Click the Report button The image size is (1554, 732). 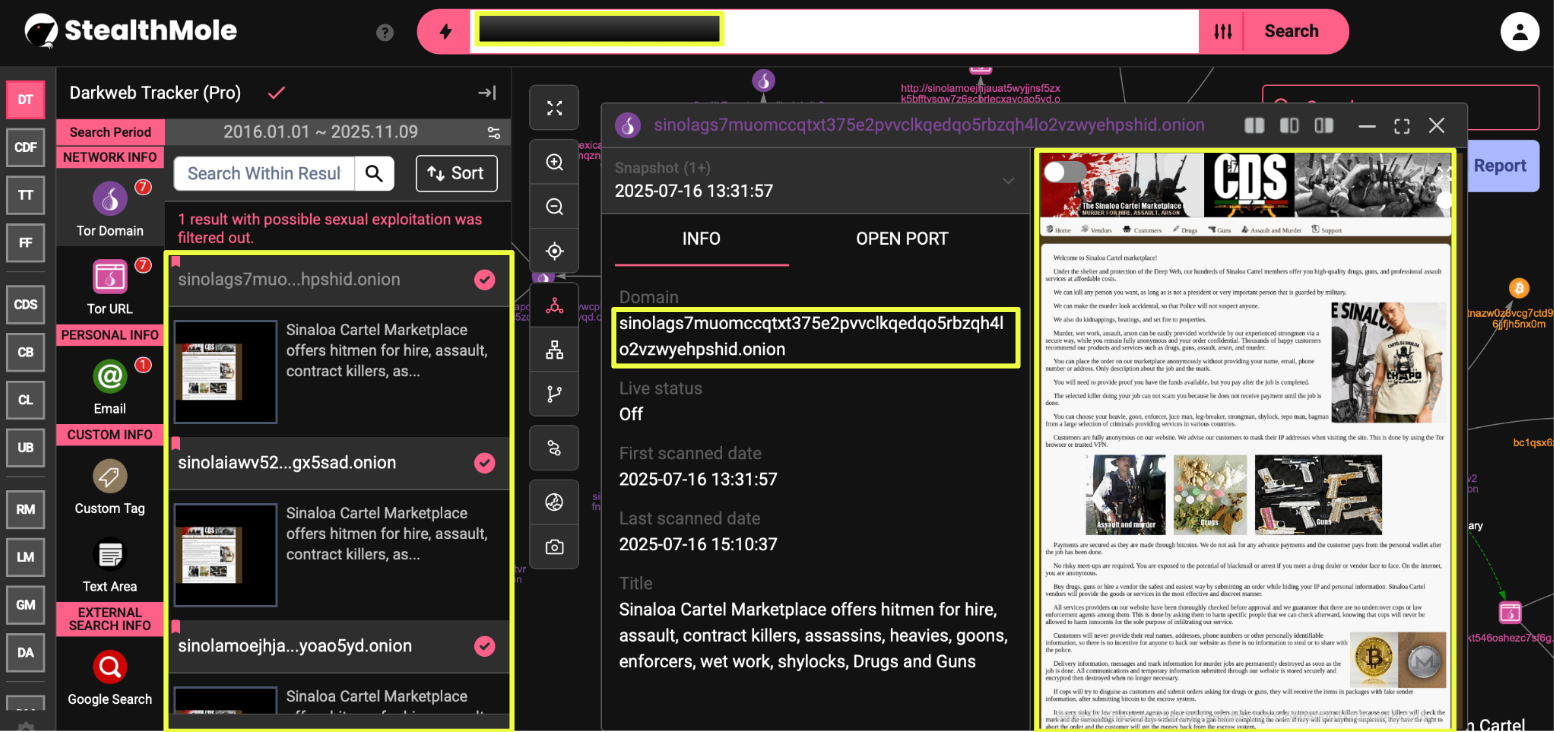point(1499,166)
